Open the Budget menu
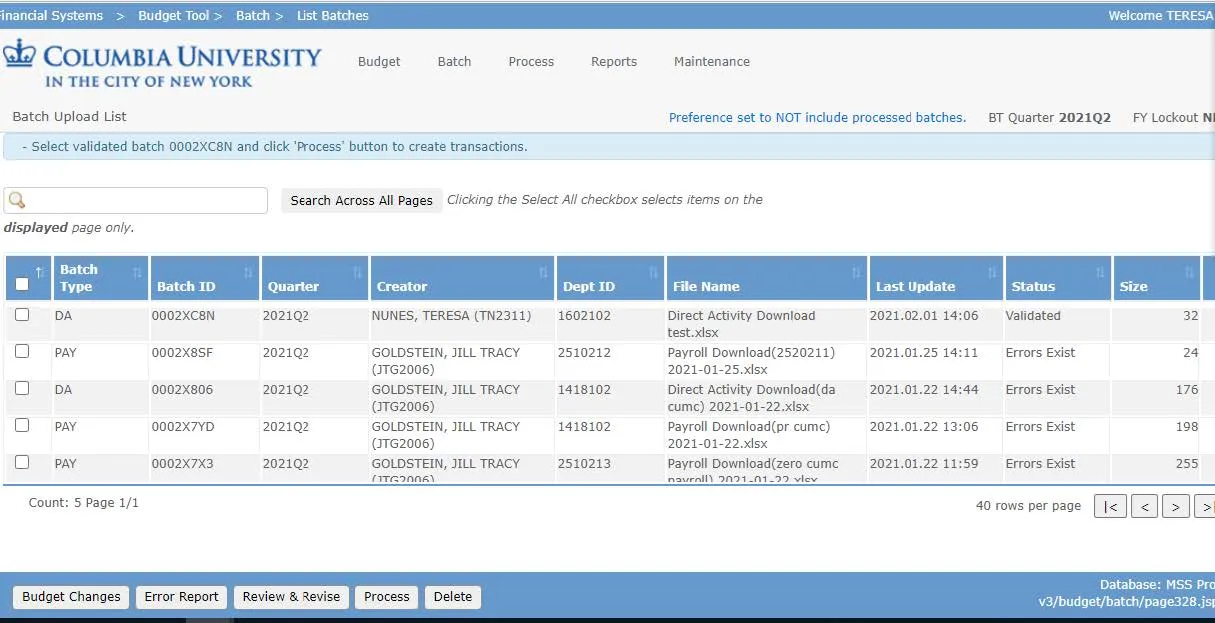 (379, 62)
